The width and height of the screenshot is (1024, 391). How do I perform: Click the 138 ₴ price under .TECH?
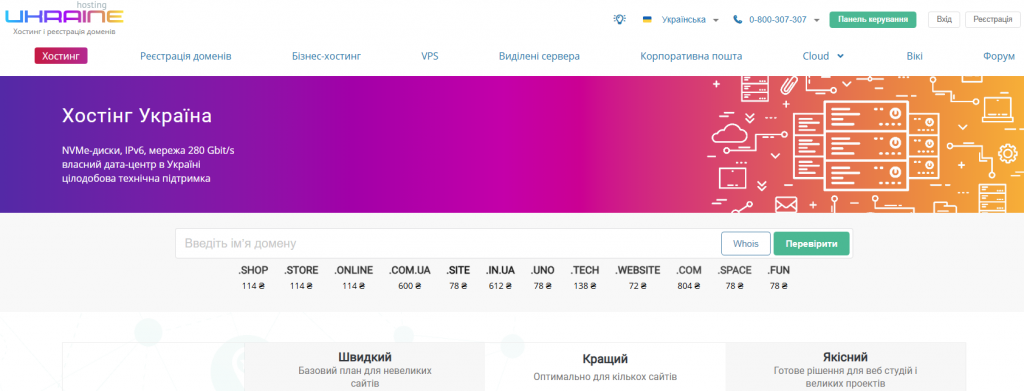[x=584, y=286]
